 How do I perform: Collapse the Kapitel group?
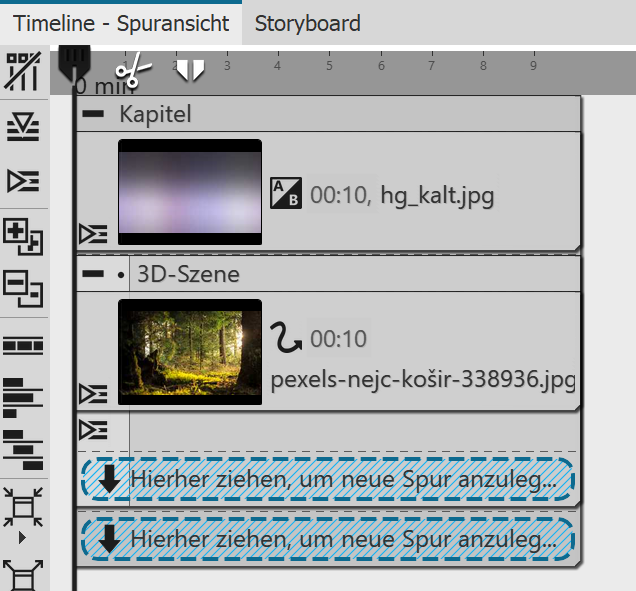pos(93,114)
